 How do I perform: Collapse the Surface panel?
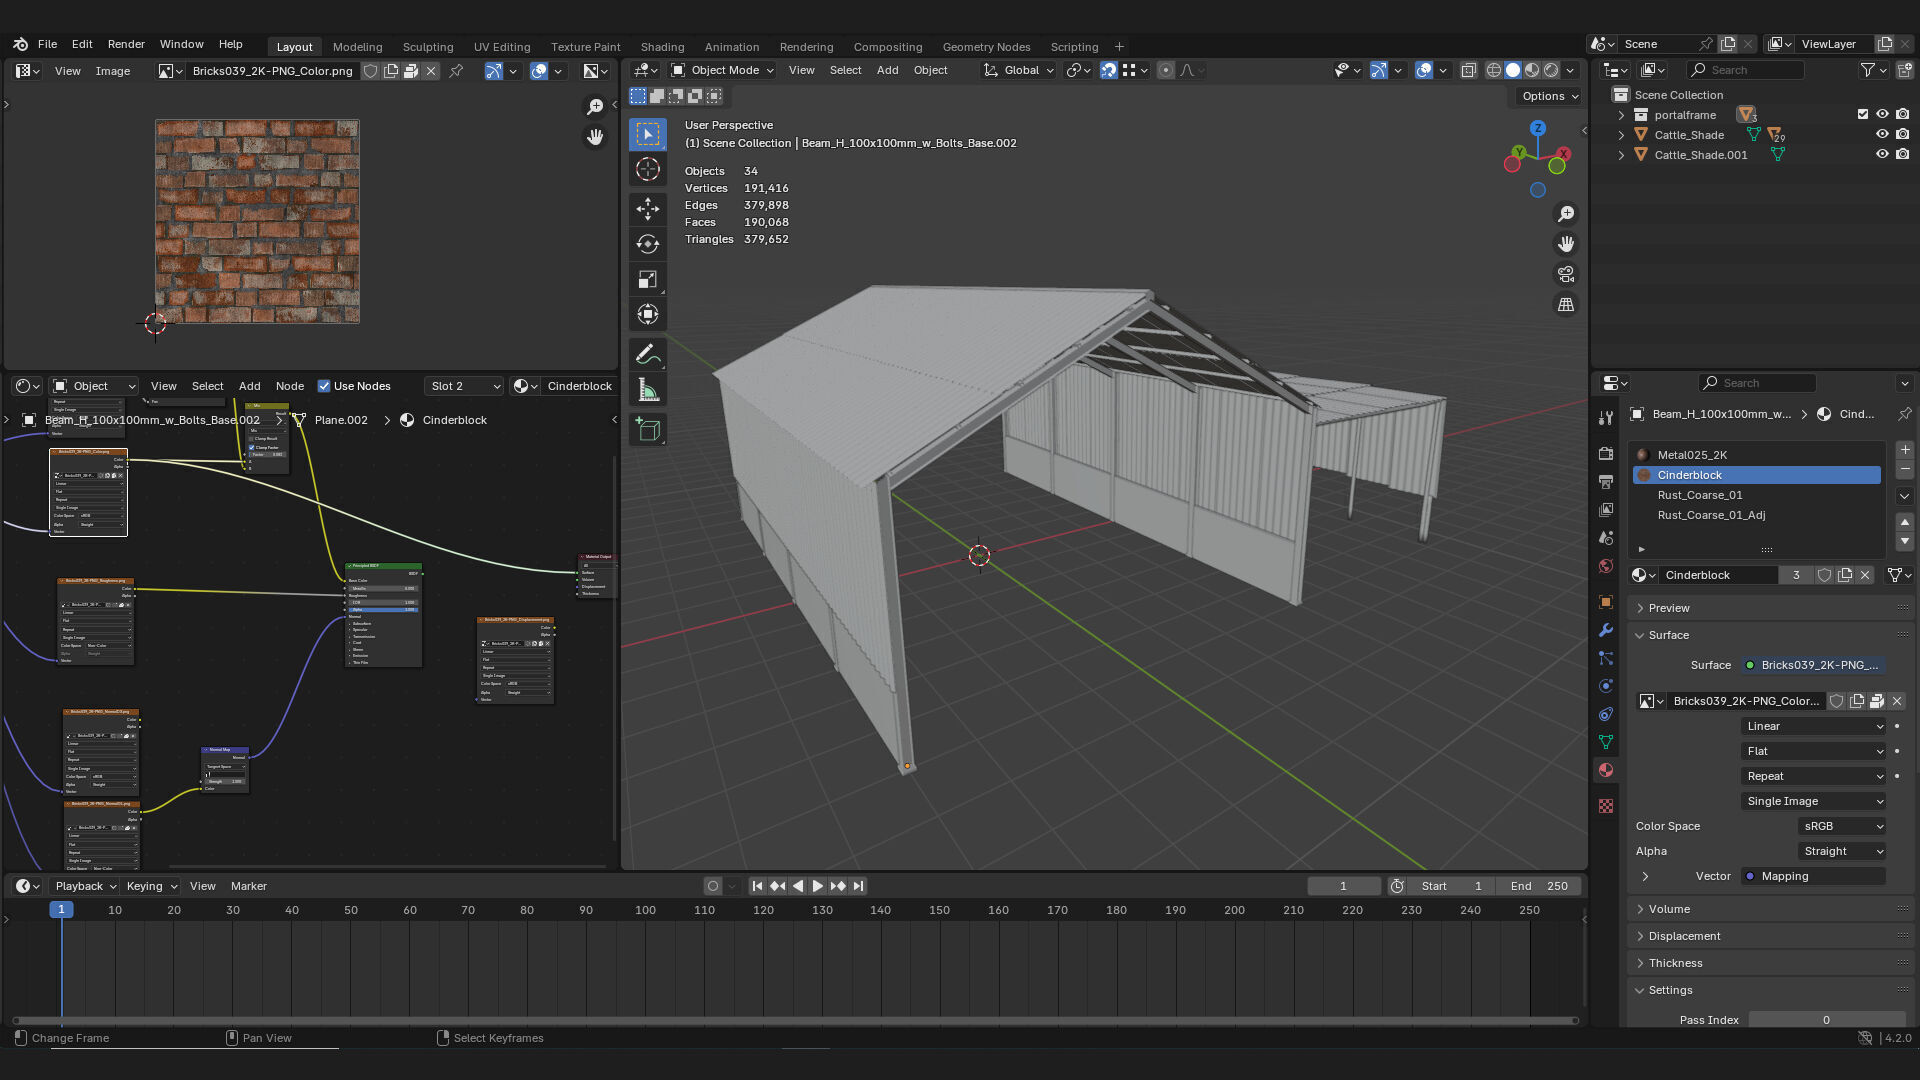point(1668,635)
